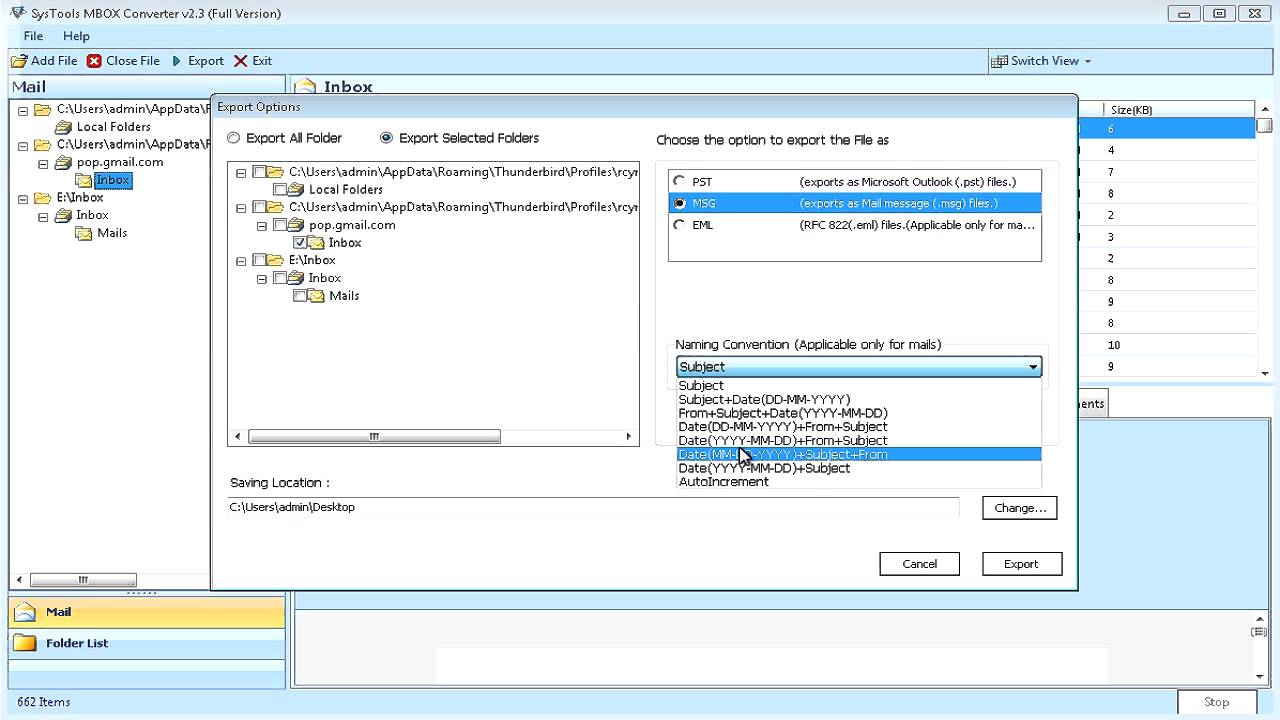Collapse the pop.gmail.com node in dialog tree
The width and height of the screenshot is (1280, 720).
[262, 225]
